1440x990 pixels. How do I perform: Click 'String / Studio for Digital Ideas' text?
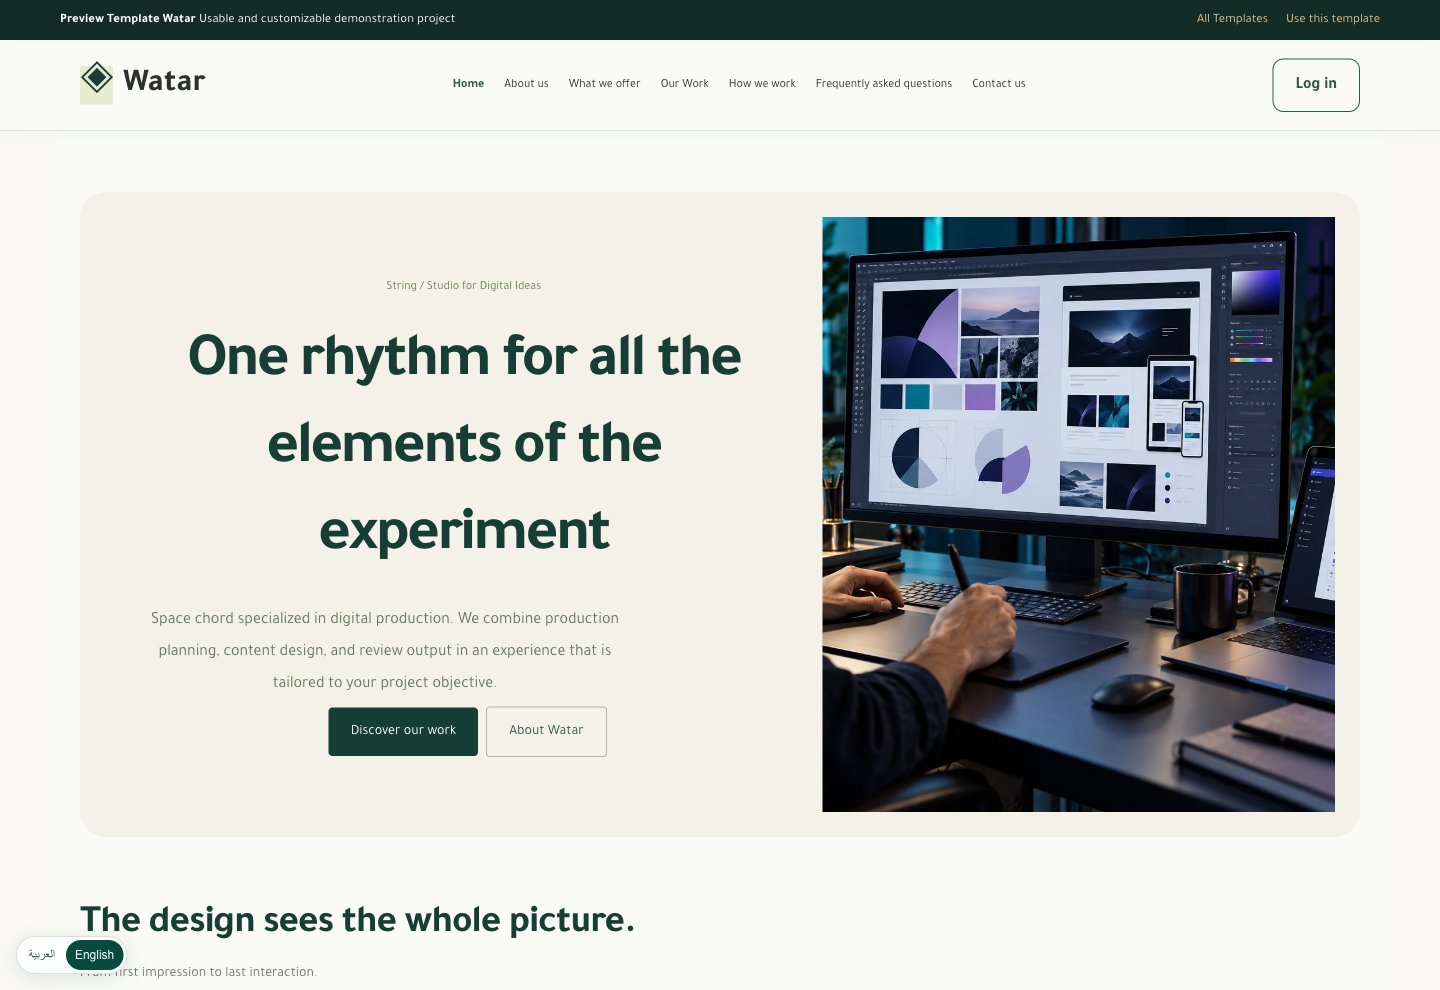463,286
